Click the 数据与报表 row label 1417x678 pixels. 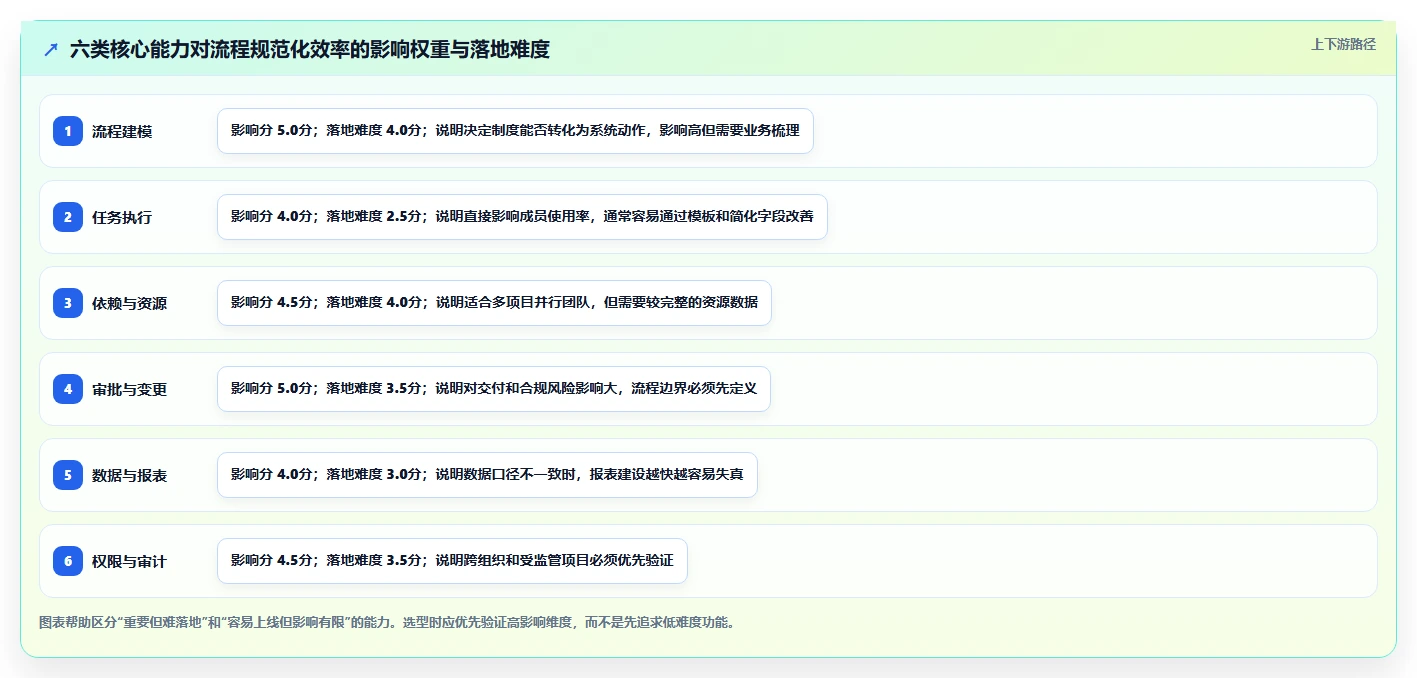tap(129, 475)
